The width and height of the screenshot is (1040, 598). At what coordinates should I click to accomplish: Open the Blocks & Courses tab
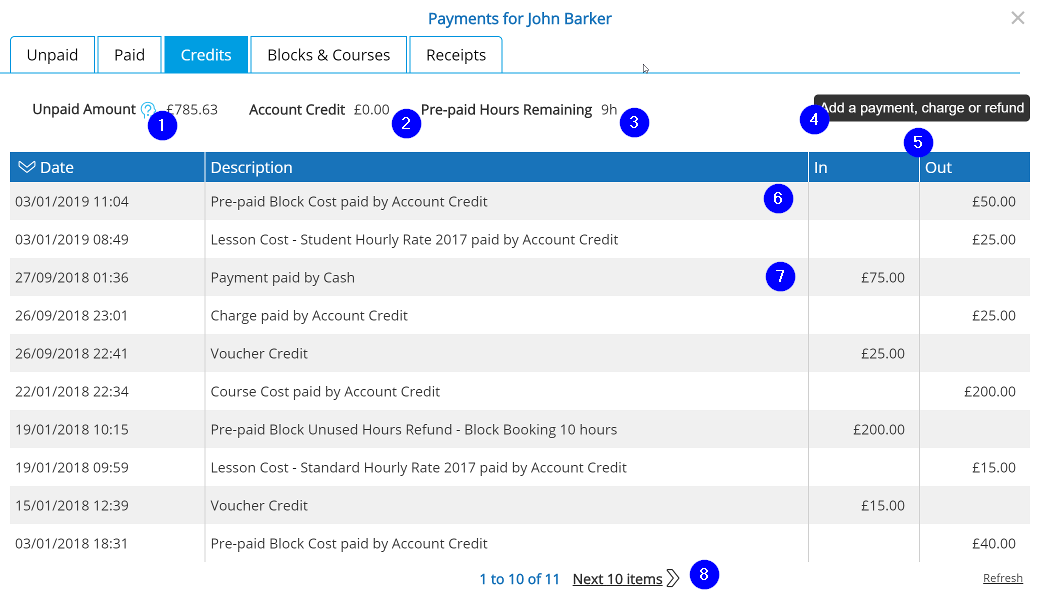pos(328,55)
